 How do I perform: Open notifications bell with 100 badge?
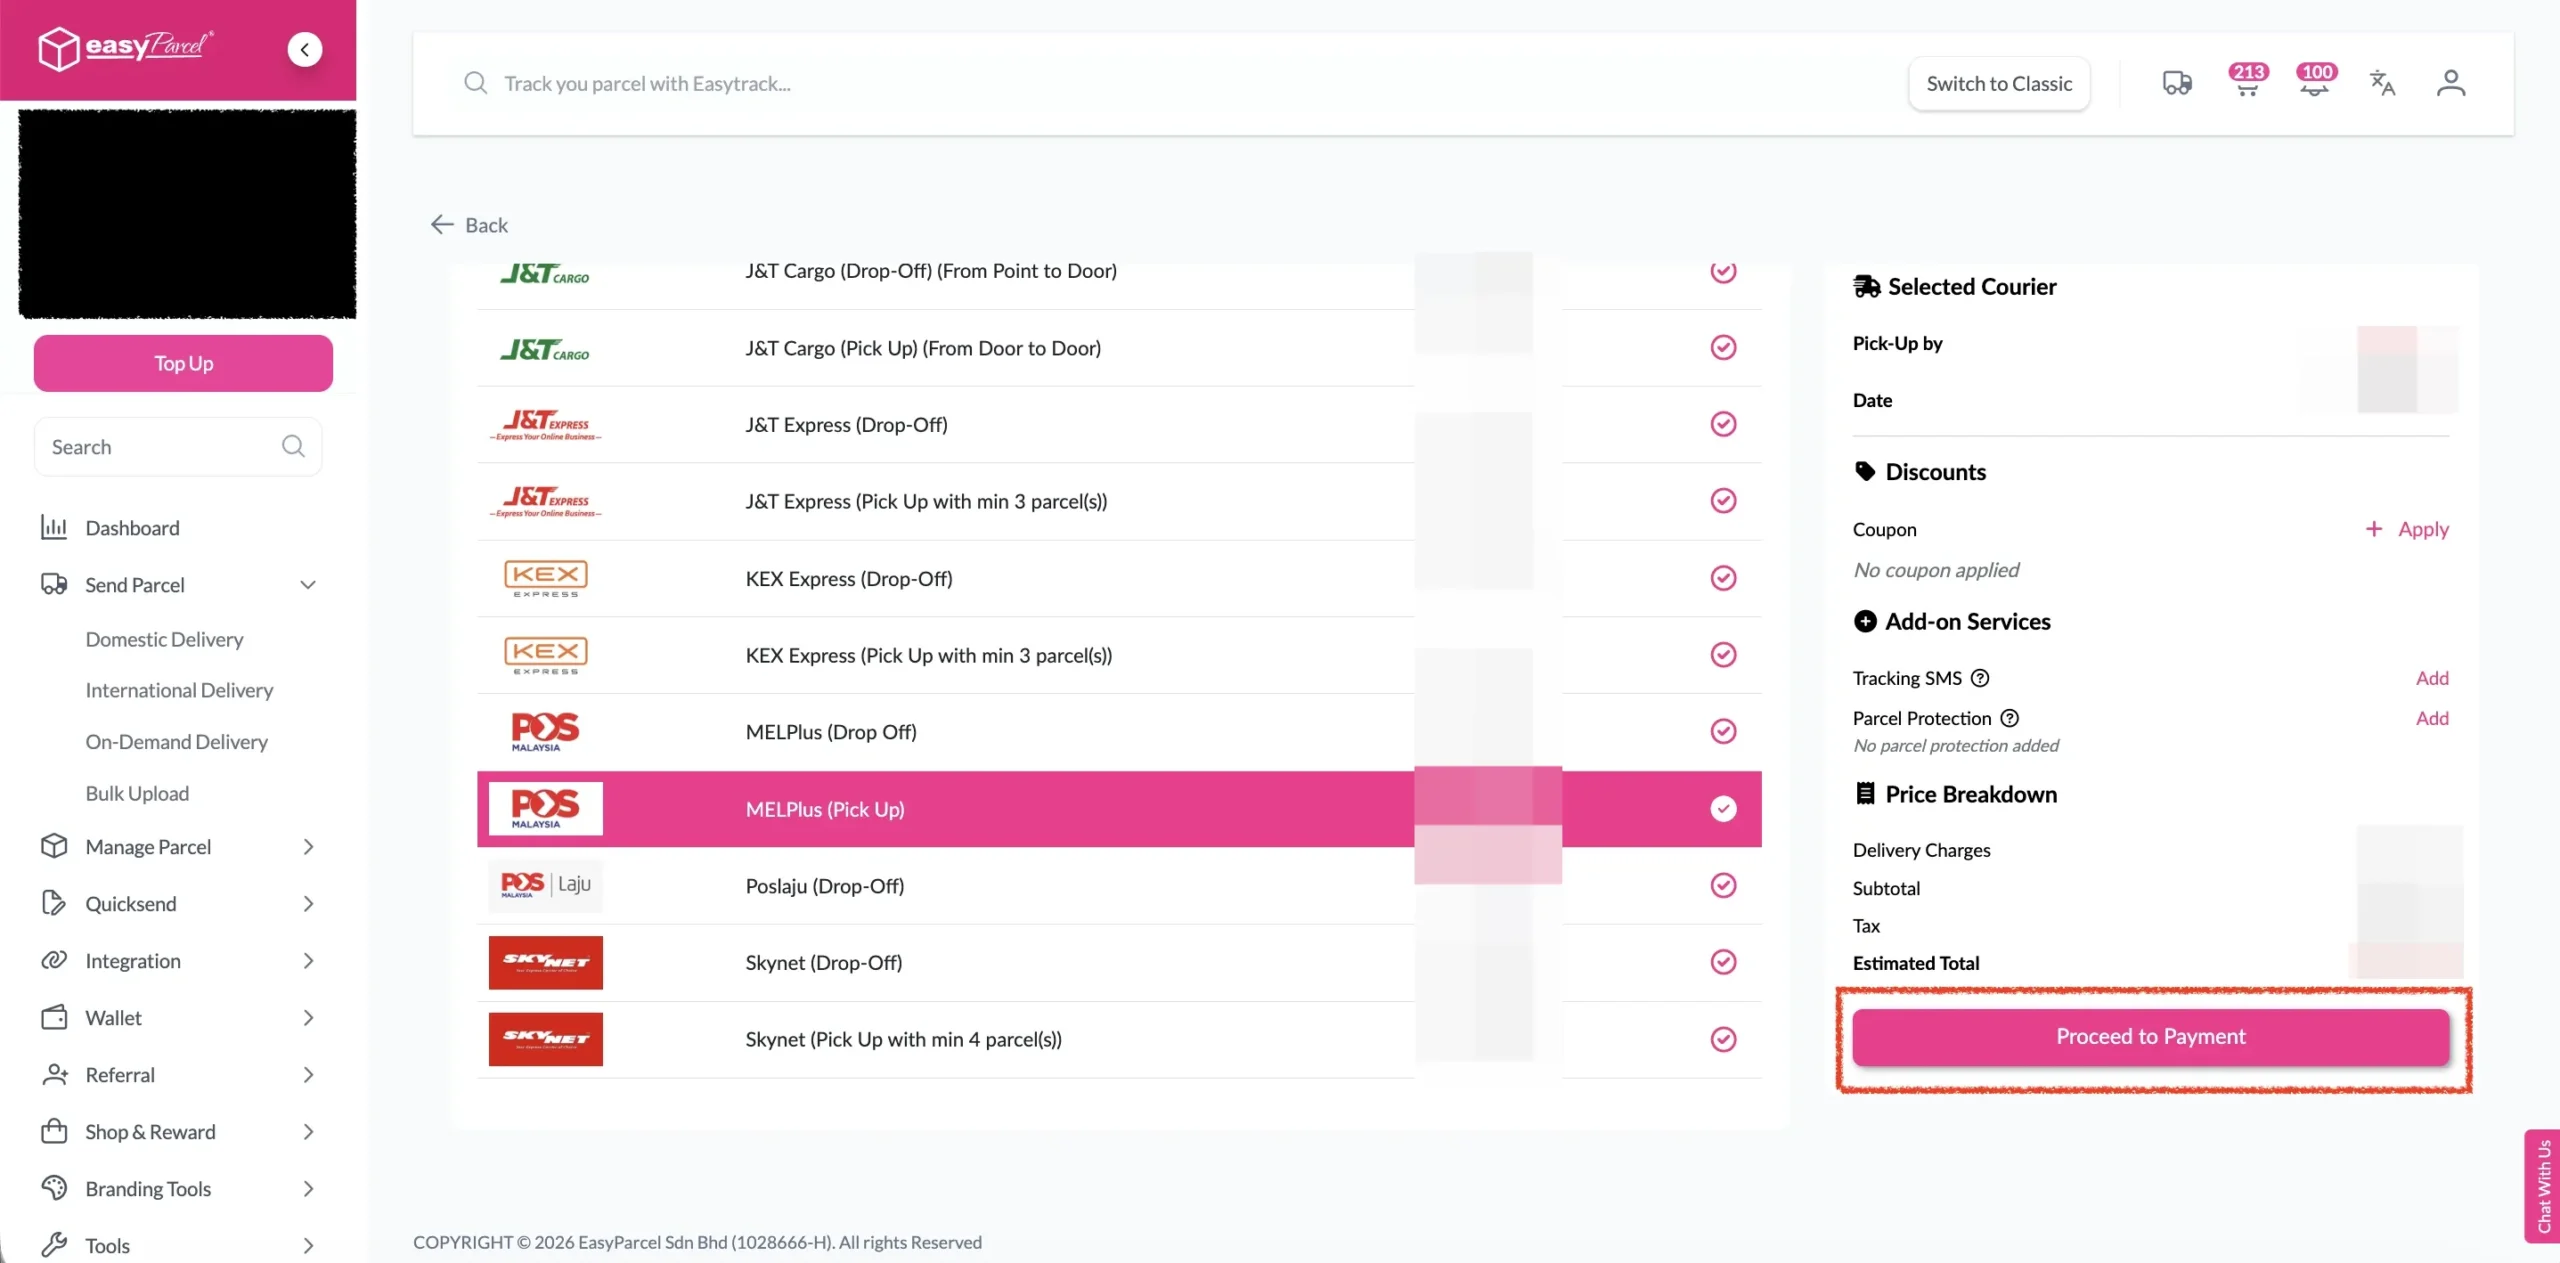[2315, 83]
